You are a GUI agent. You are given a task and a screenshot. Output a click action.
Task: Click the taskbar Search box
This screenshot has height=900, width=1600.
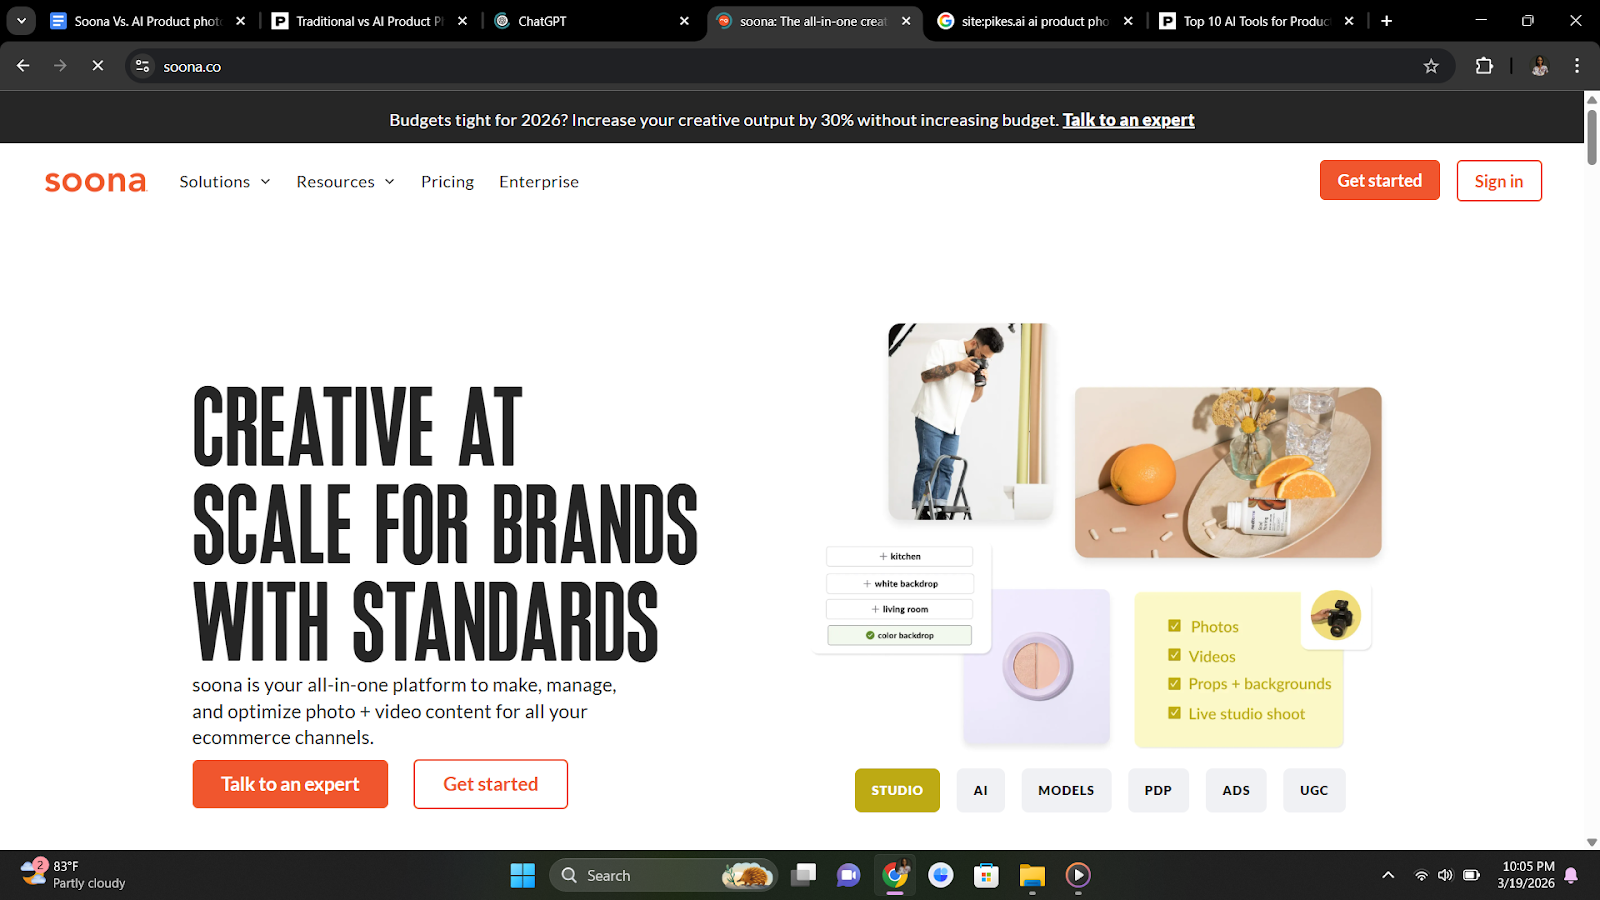[x=663, y=875]
